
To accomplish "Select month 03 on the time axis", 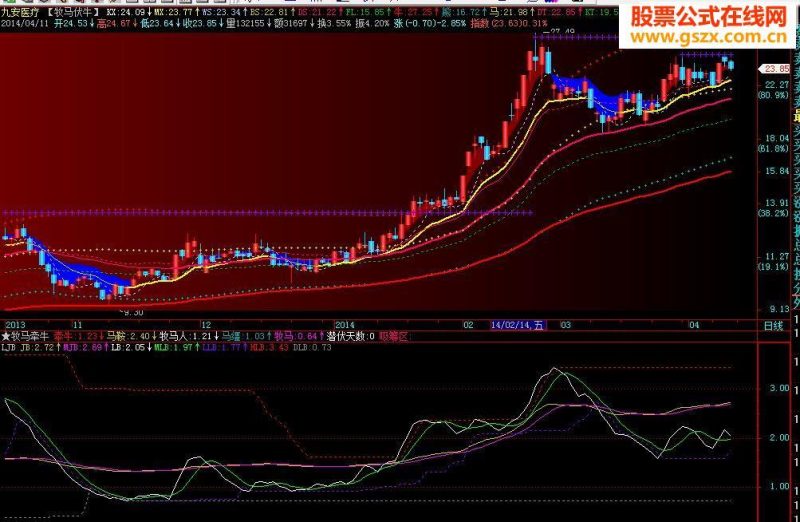I will click(566, 325).
